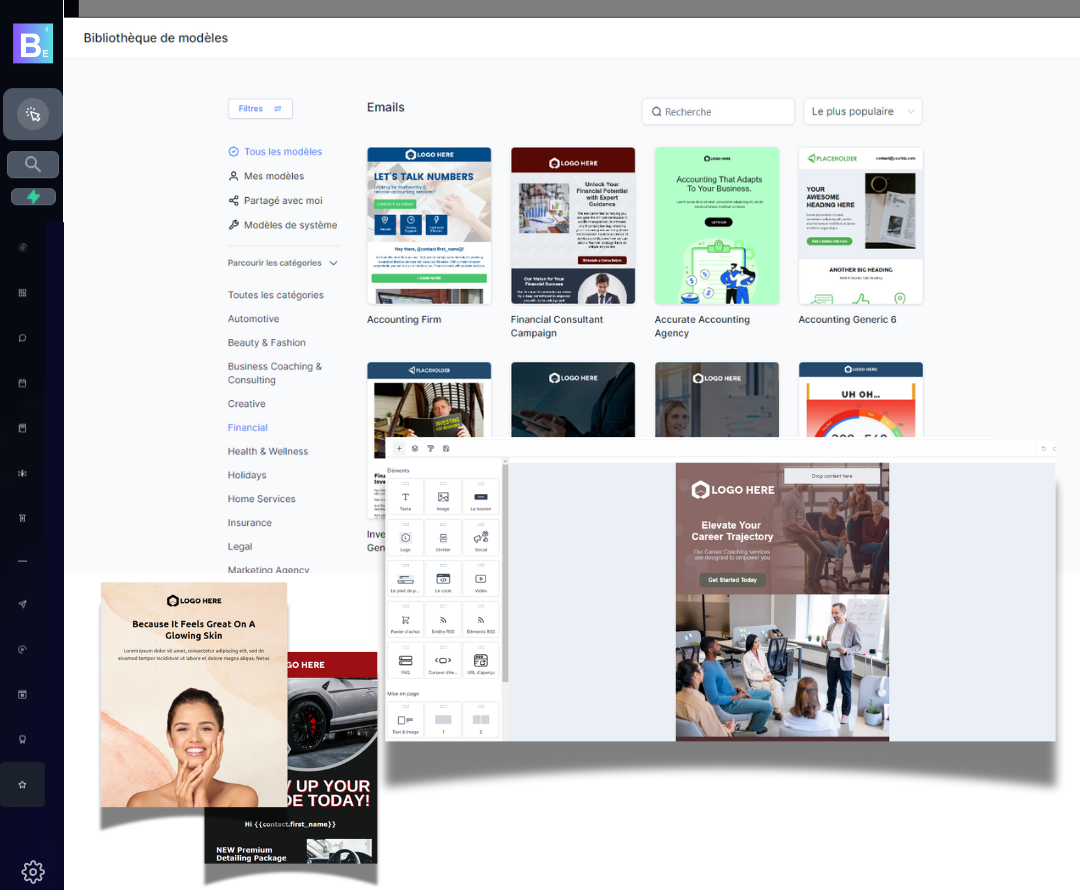Open the Financial Consultant Campaign template thumbnail

point(573,226)
